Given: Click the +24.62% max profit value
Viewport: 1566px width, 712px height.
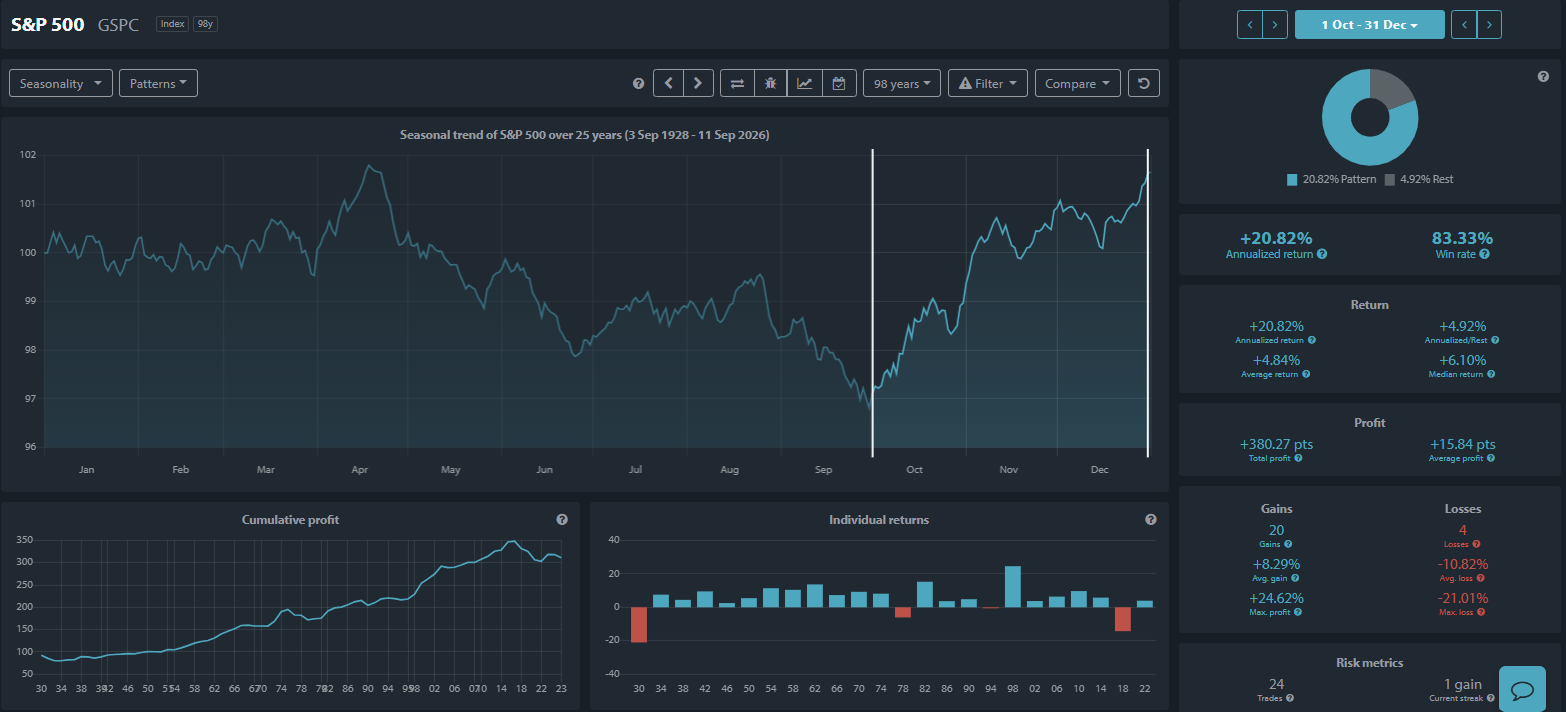Looking at the screenshot, I should point(1276,598).
